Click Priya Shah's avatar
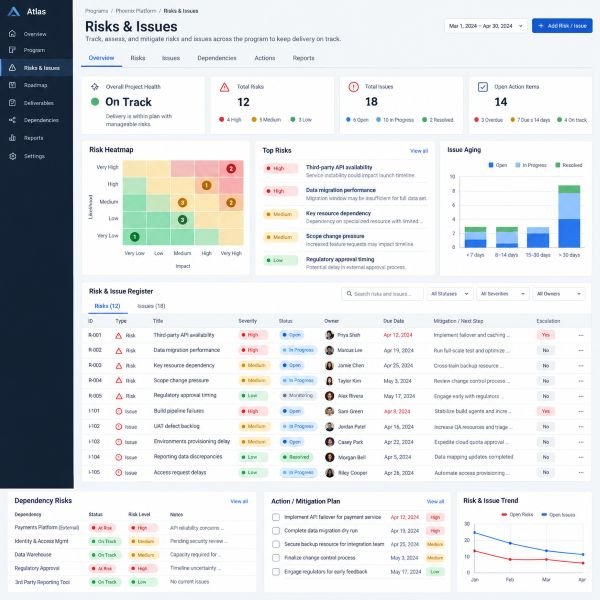This screenshot has height=600, width=600. click(x=329, y=335)
